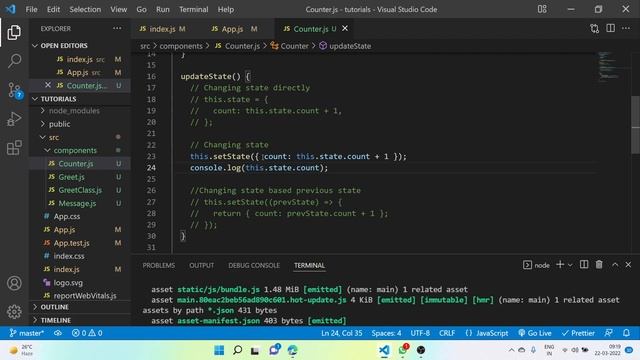Viewport: 640px width, 360px height.
Task: Click Ln 24, Col 35 position
Action: coord(342,333)
